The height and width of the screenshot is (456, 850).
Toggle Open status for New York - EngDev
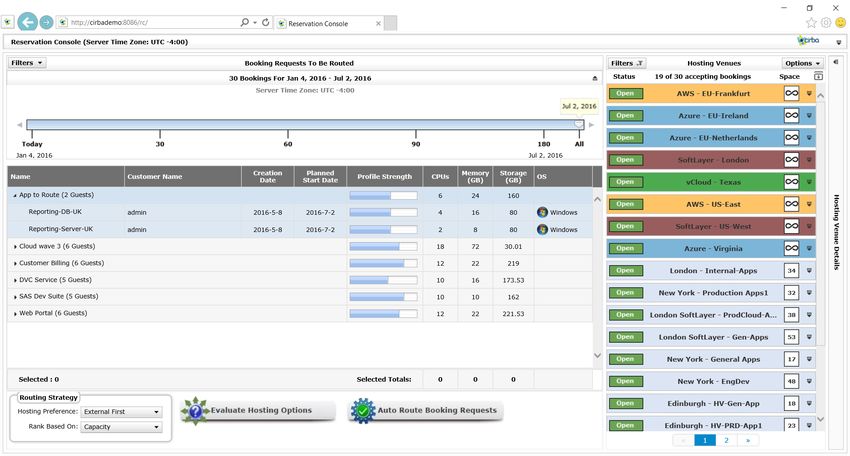(x=626, y=381)
